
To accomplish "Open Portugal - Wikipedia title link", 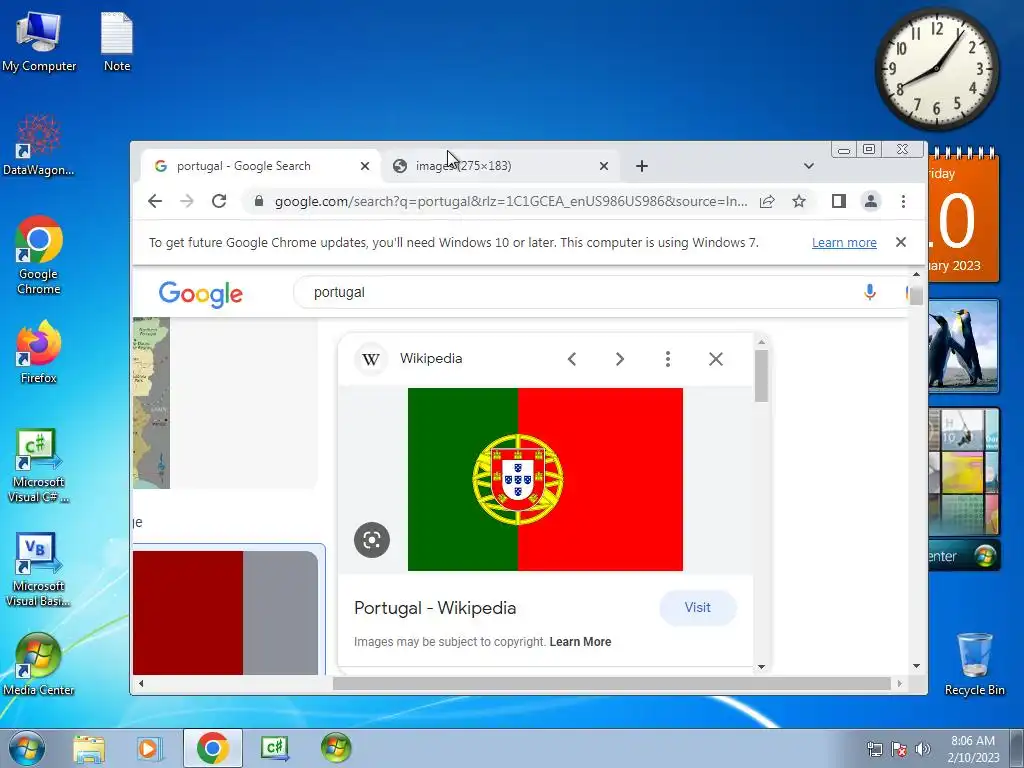I will [435, 608].
